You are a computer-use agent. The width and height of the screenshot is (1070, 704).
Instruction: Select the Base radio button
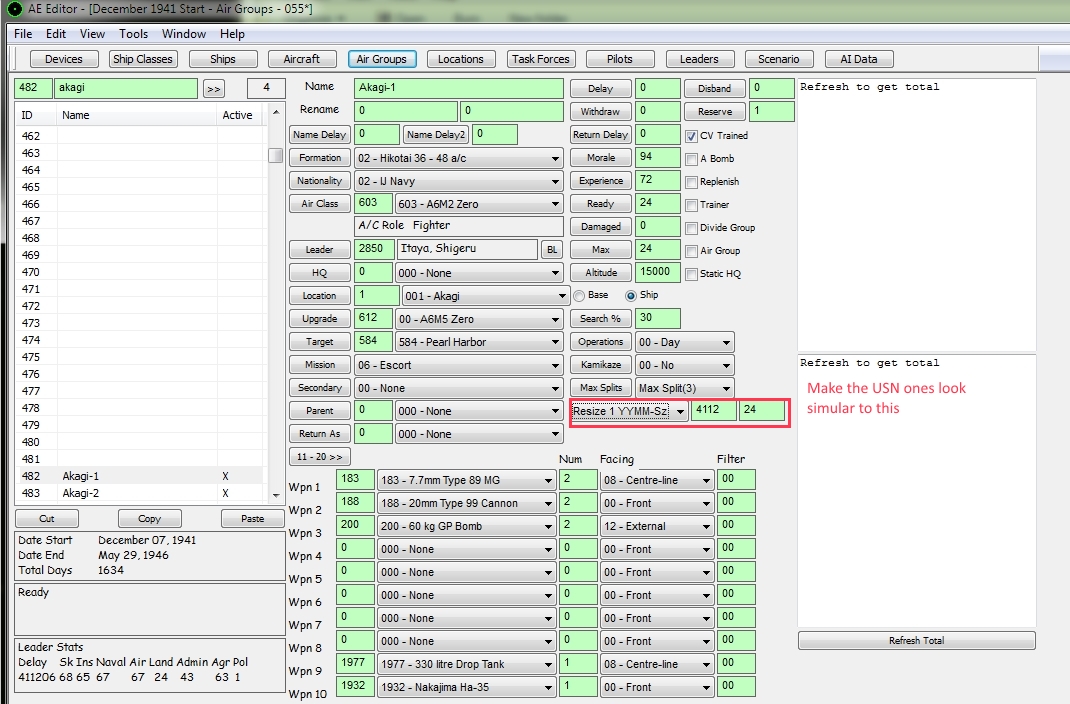tap(579, 295)
